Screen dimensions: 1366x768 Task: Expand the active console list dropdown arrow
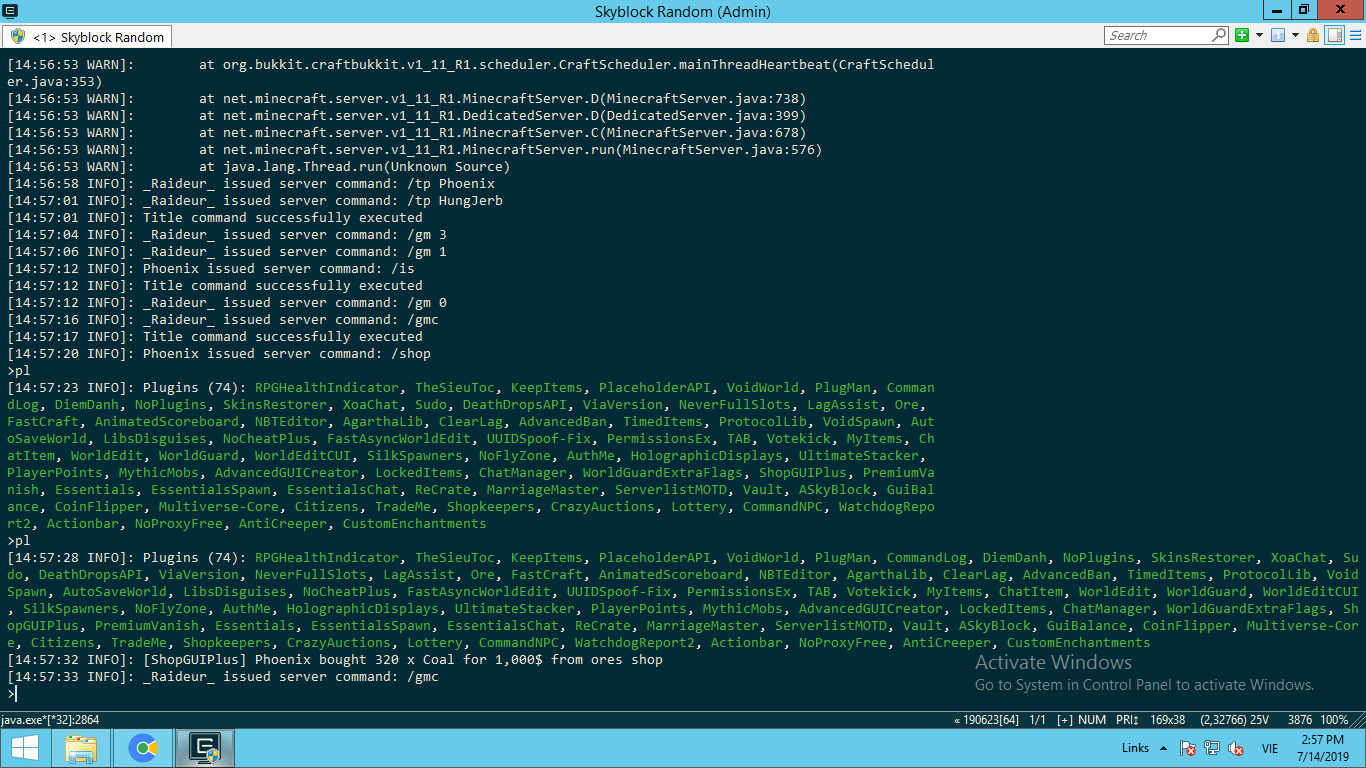click(x=1294, y=35)
